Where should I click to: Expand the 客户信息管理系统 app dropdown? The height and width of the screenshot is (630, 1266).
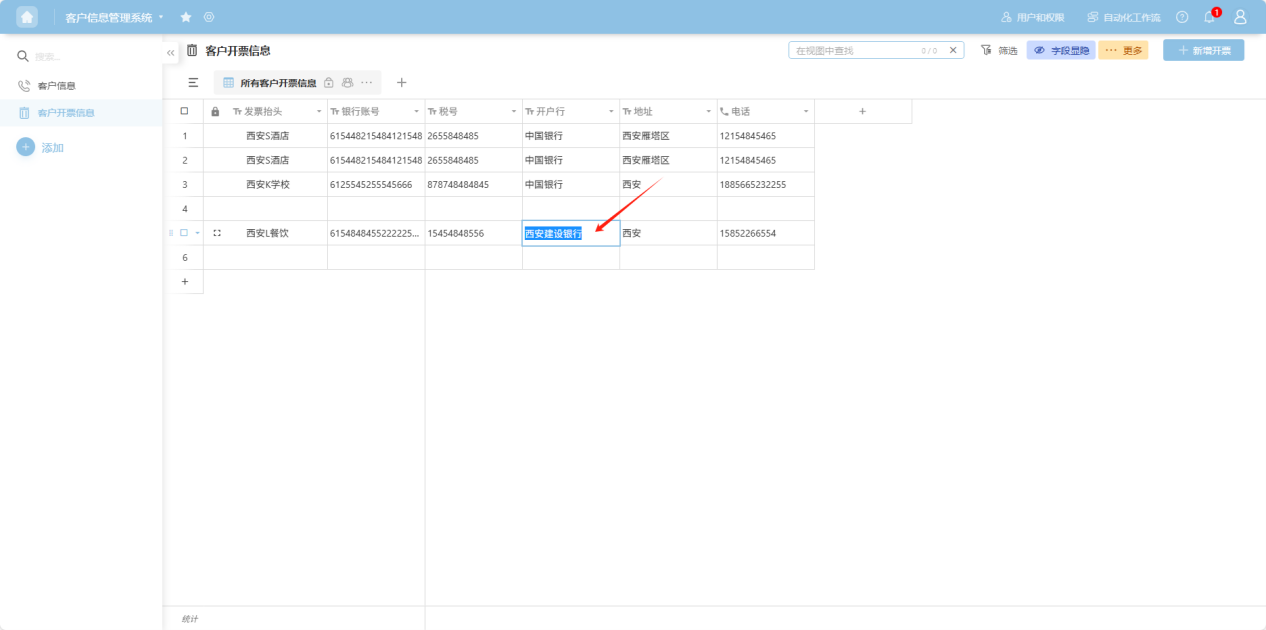[x=161, y=17]
